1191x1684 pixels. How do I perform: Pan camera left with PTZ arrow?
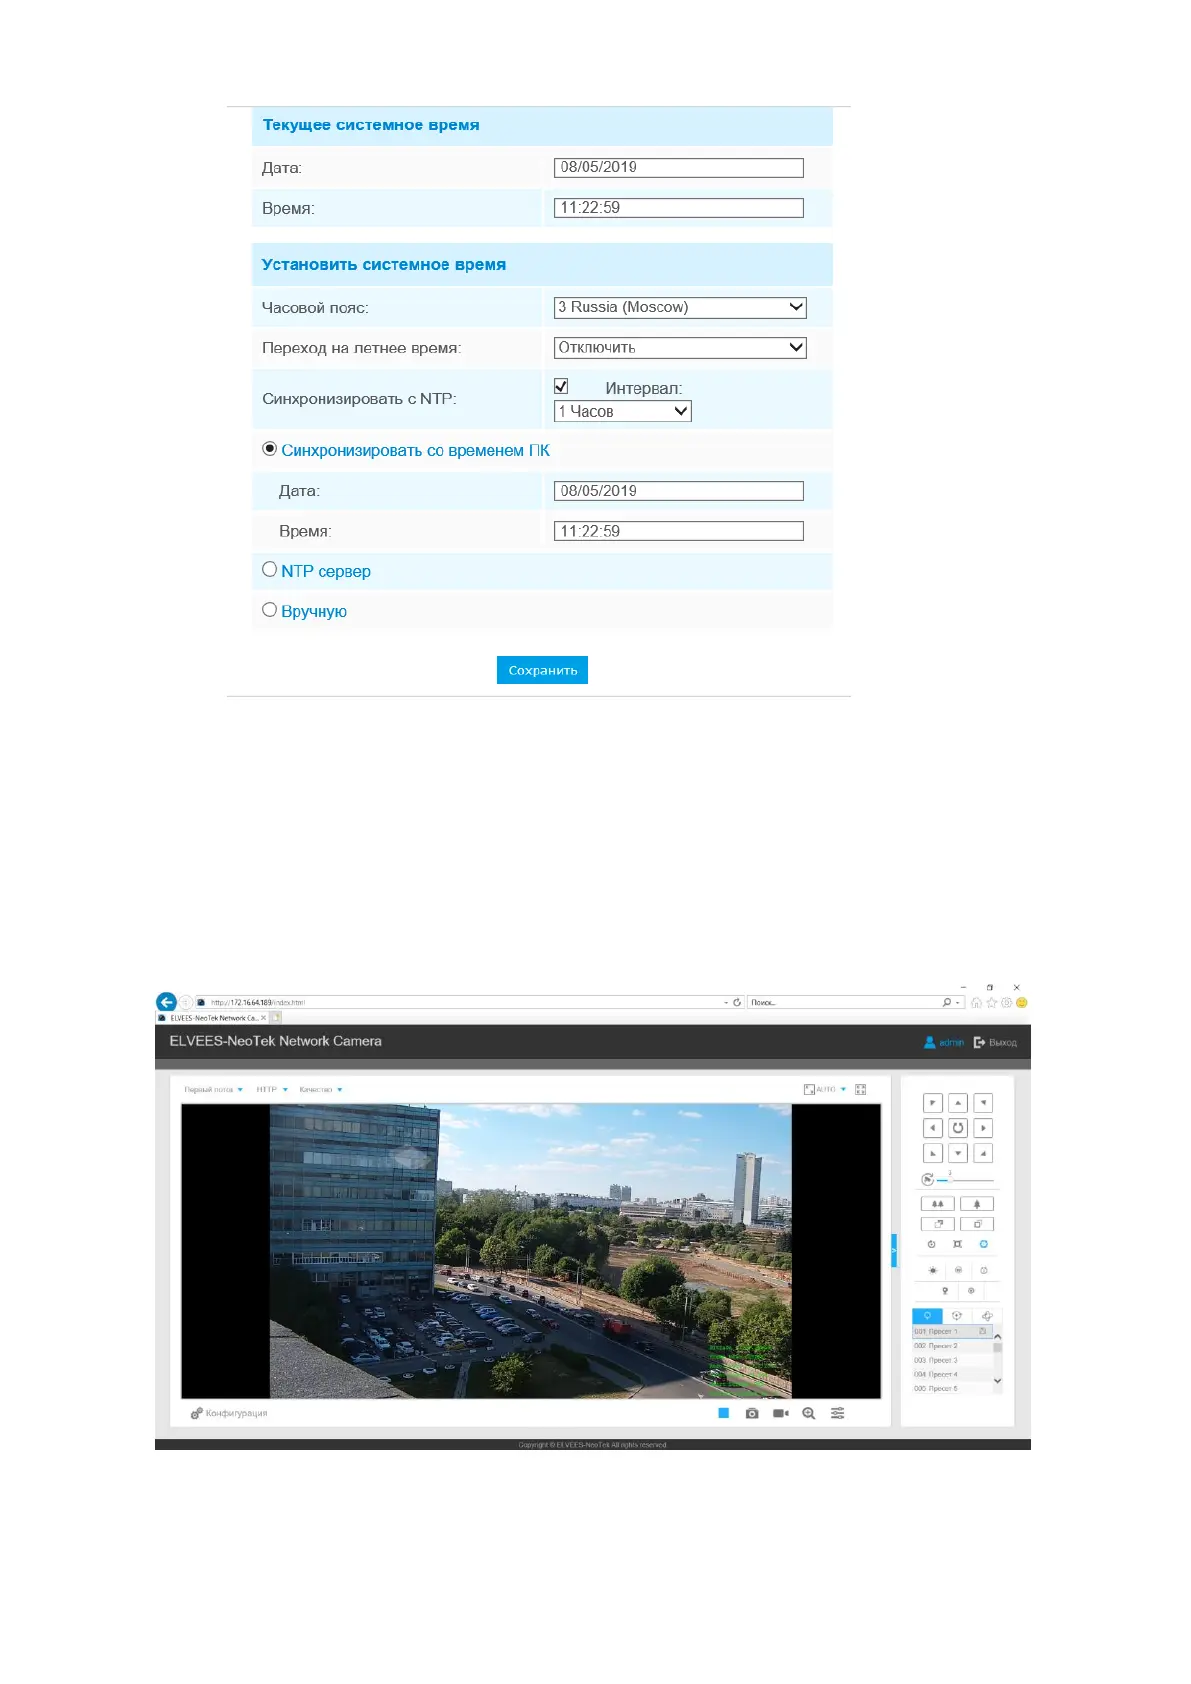pyautogui.click(x=932, y=1128)
